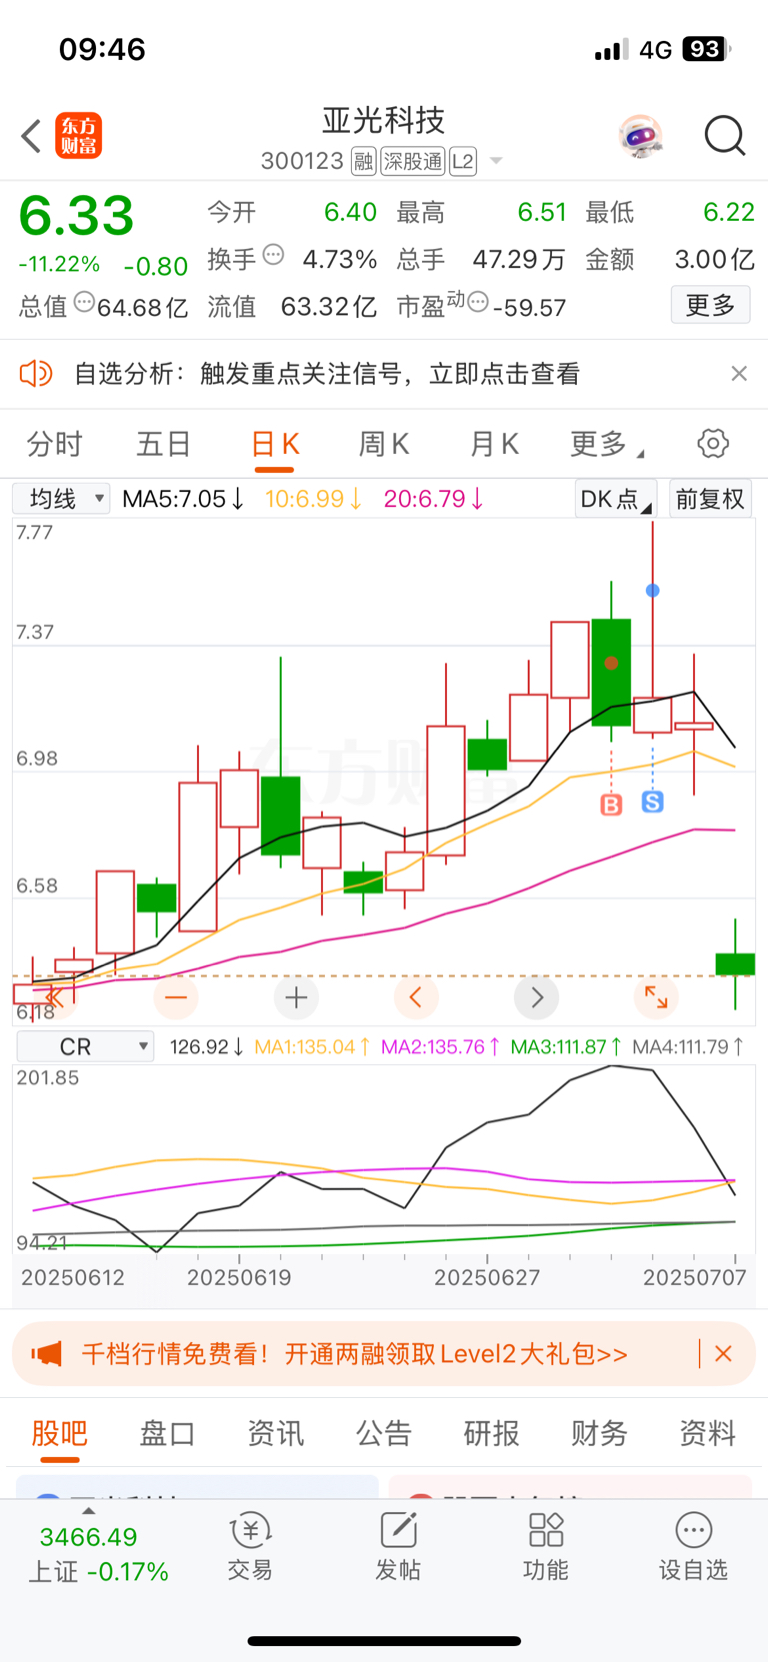
Task: Expand the 更多 chart period menu
Action: pyautogui.click(x=606, y=444)
